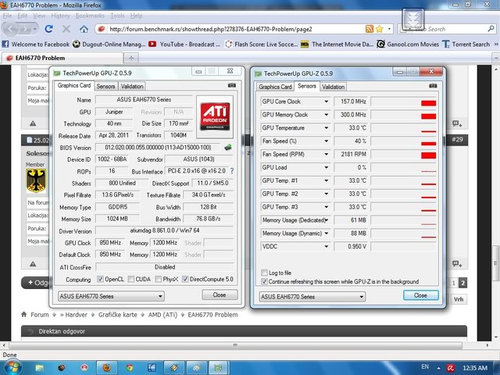This screenshot has height=375, width=500.
Task: Click the ATI Radeon logo
Action: (215, 116)
